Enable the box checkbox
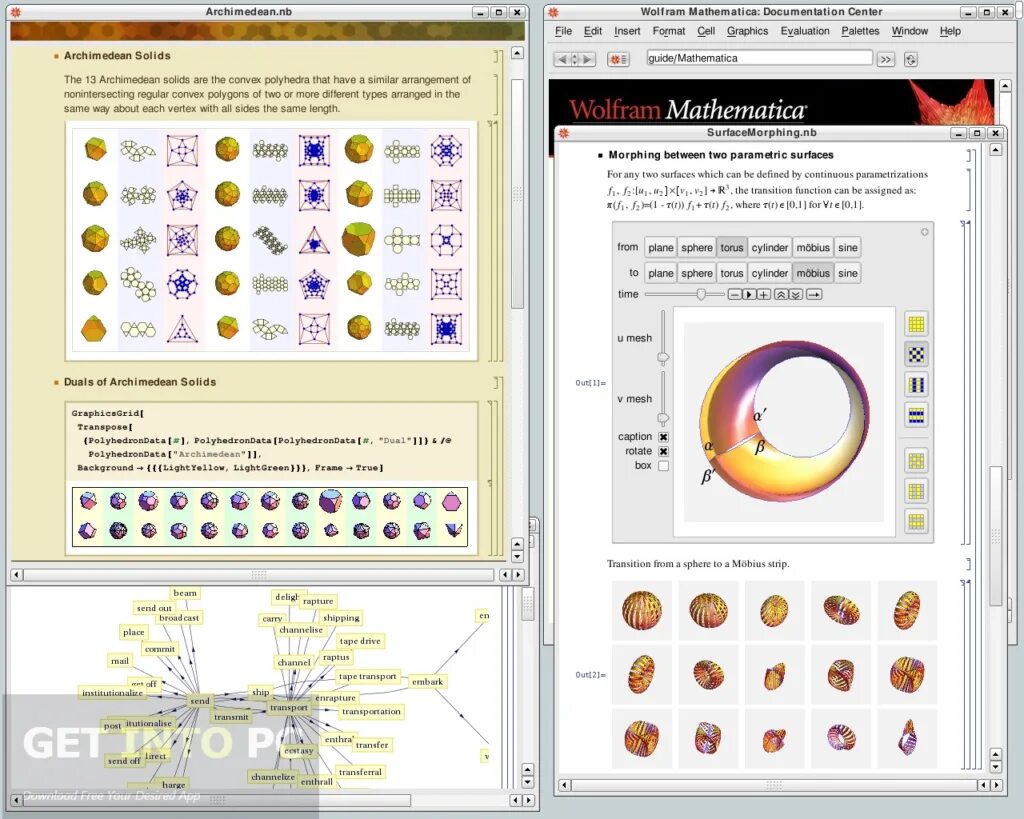This screenshot has width=1024, height=819. (664, 466)
